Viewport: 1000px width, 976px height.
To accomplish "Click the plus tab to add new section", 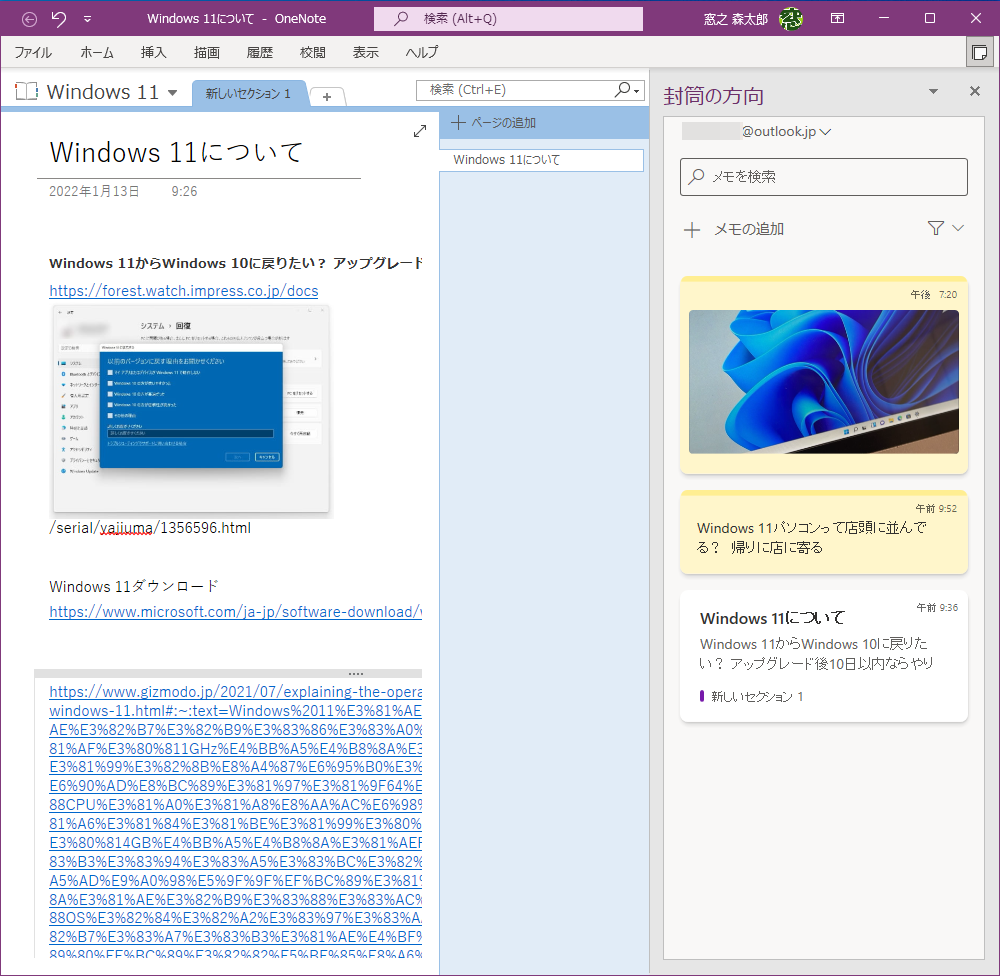I will point(327,98).
